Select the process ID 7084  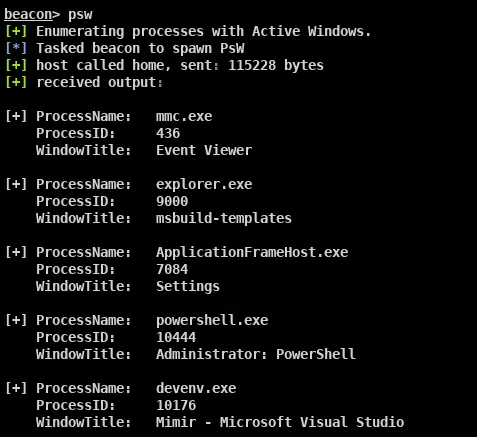[172, 269]
